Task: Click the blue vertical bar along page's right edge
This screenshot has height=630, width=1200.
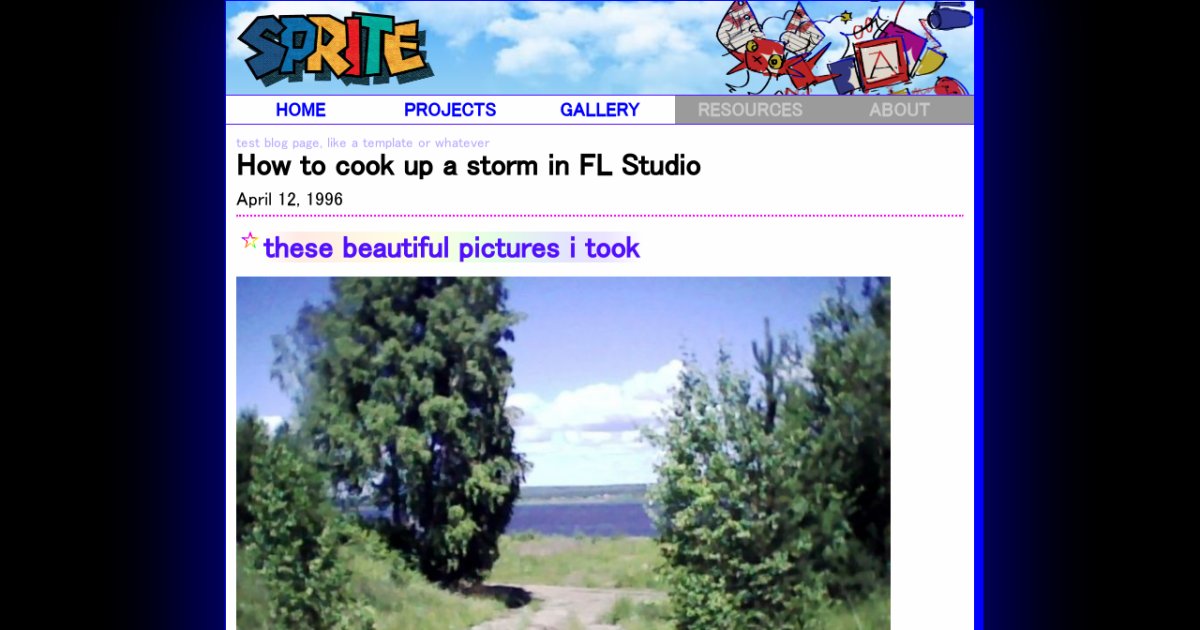Action: point(979,315)
